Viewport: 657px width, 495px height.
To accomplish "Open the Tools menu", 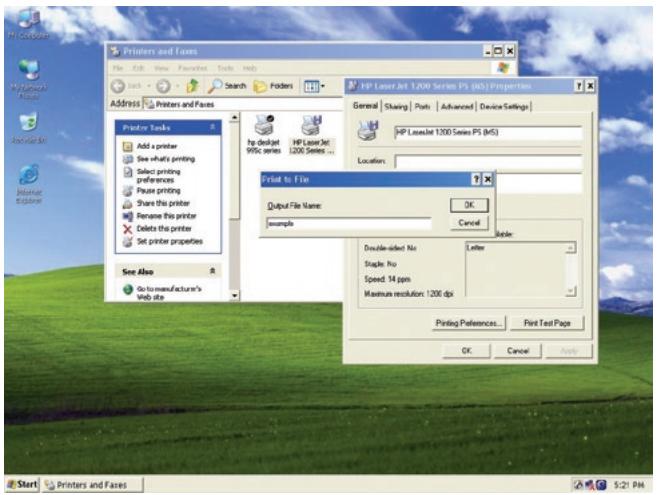I will (225, 68).
